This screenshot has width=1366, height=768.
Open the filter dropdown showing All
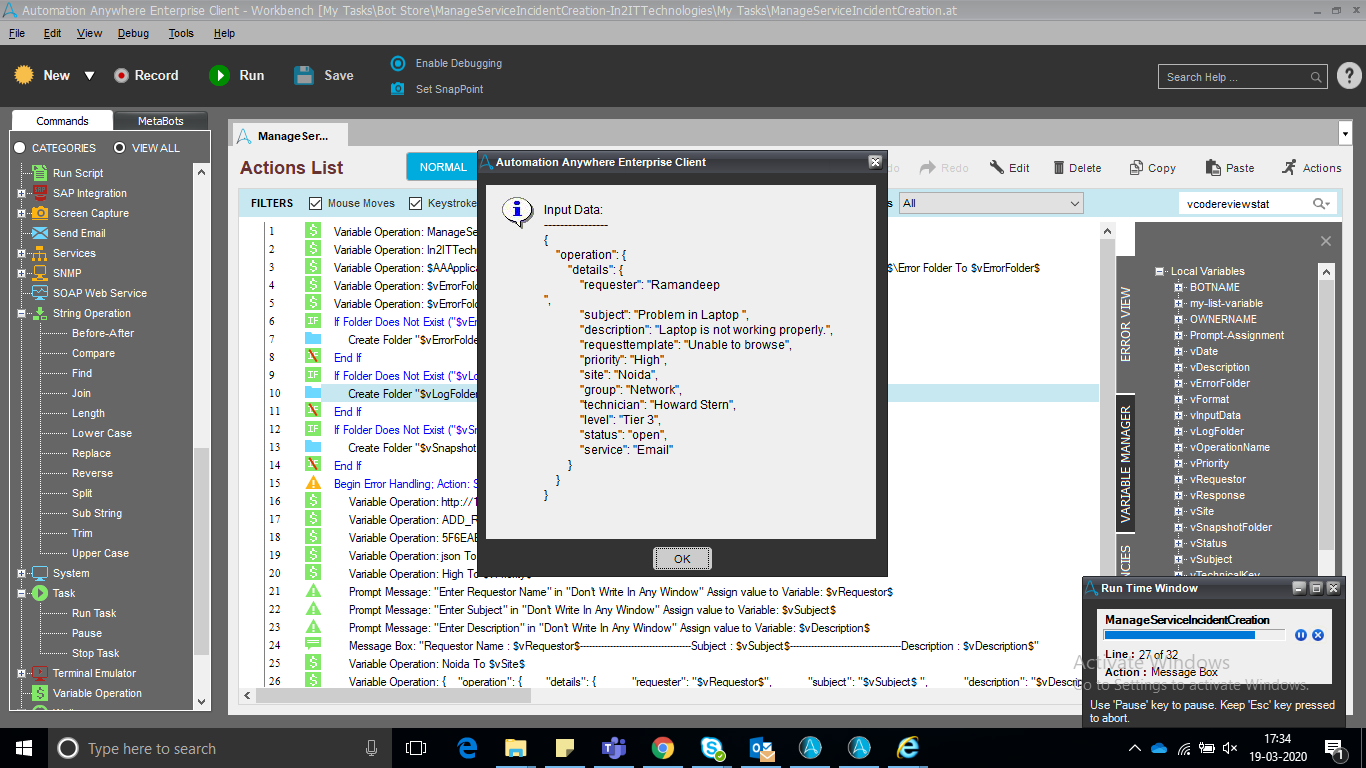tap(991, 203)
